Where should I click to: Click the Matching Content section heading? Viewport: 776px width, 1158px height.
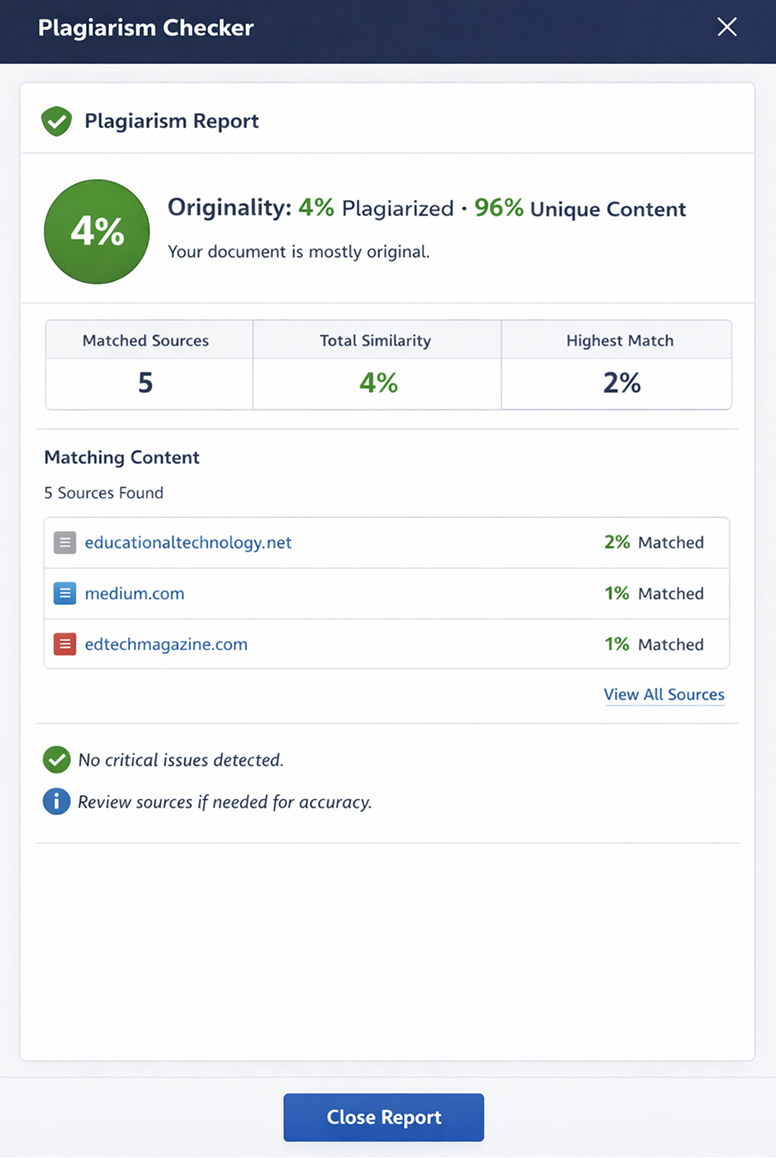(x=122, y=458)
